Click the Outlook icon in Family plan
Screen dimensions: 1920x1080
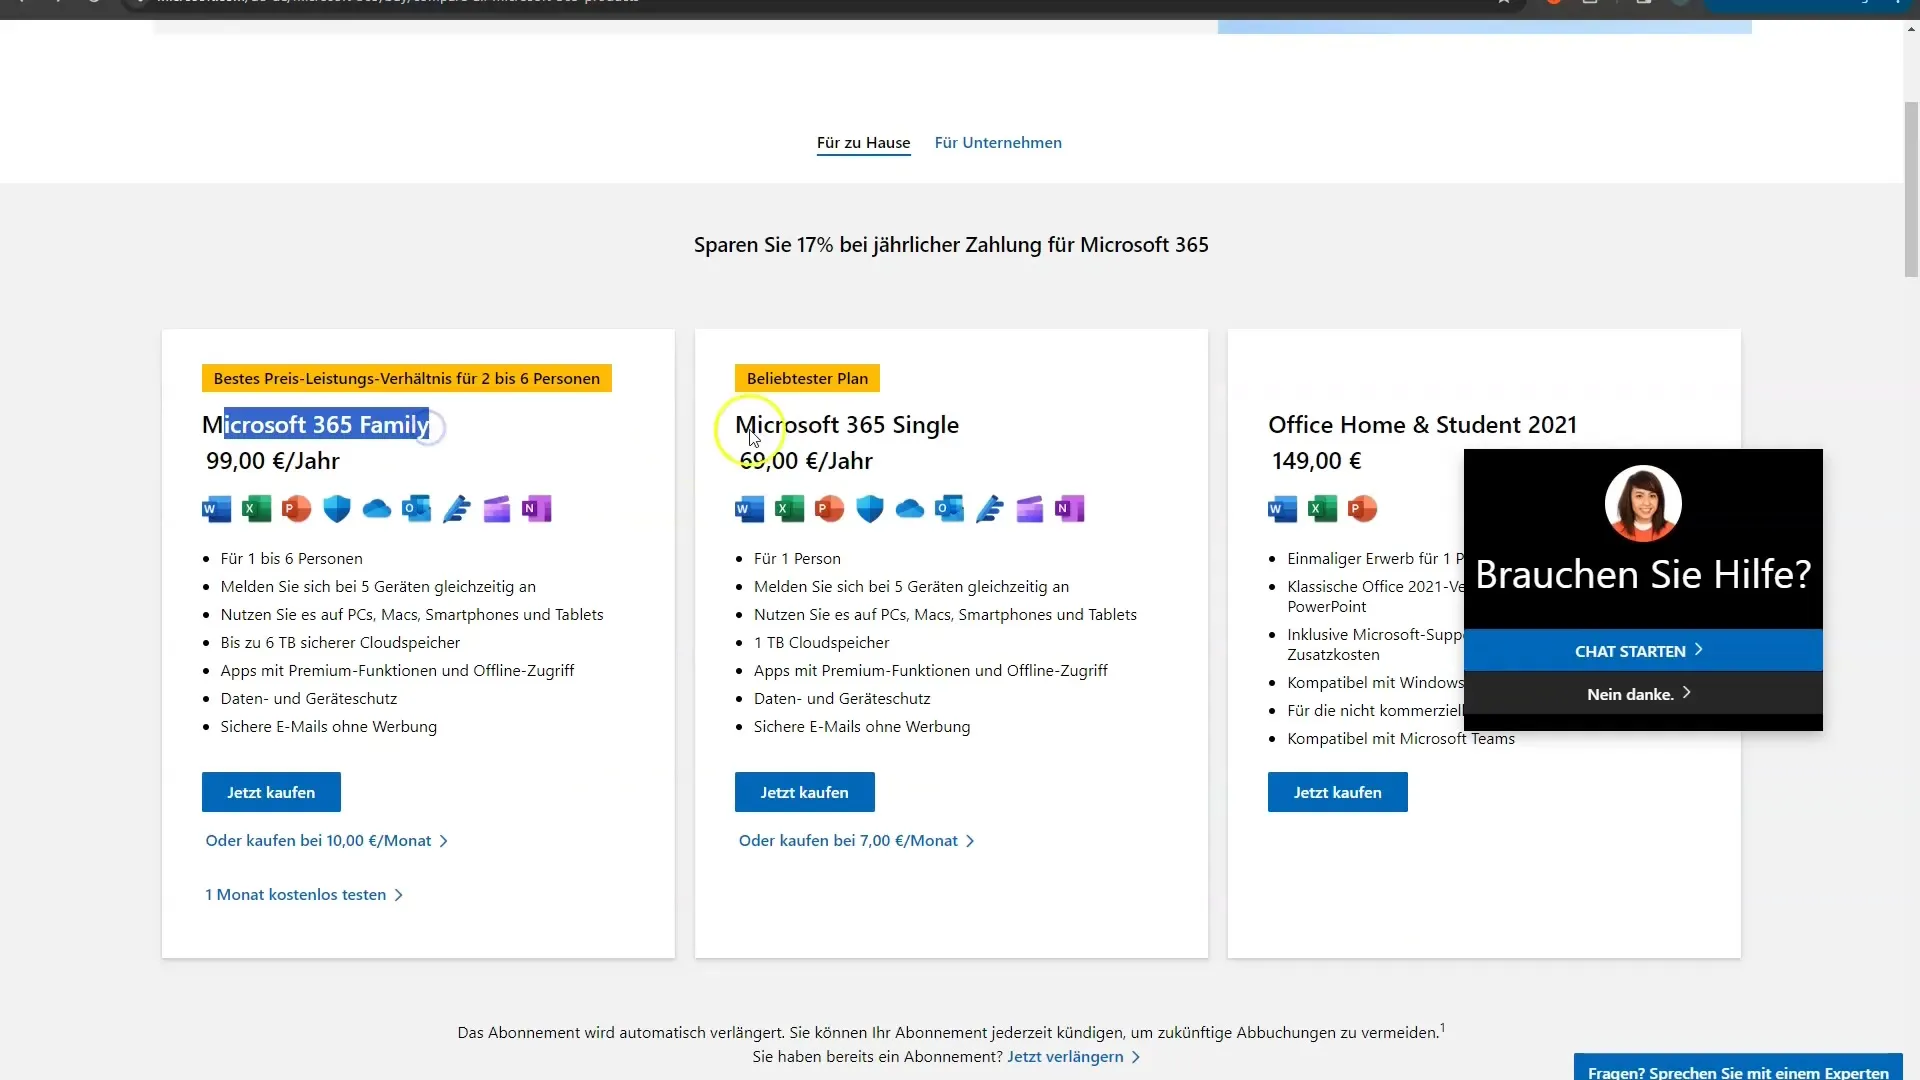(416, 509)
